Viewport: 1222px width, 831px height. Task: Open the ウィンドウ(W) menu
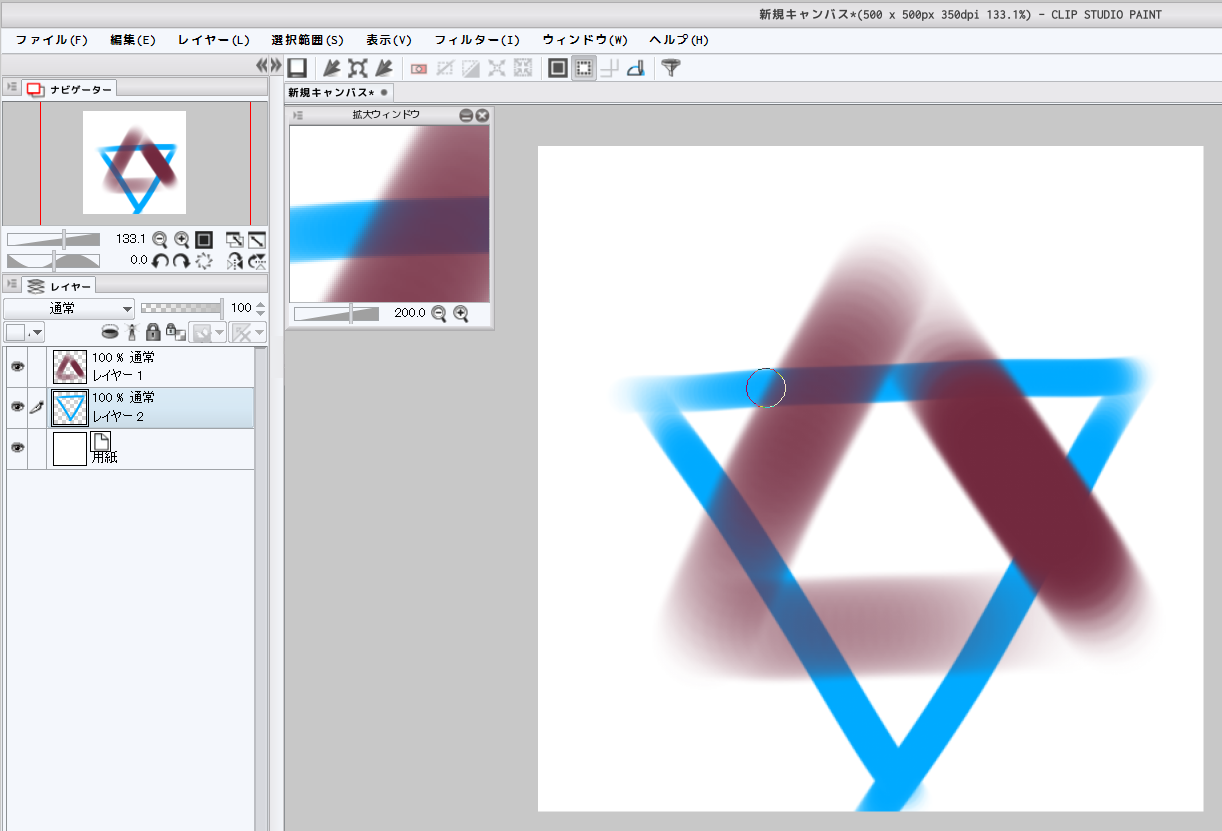tap(585, 40)
